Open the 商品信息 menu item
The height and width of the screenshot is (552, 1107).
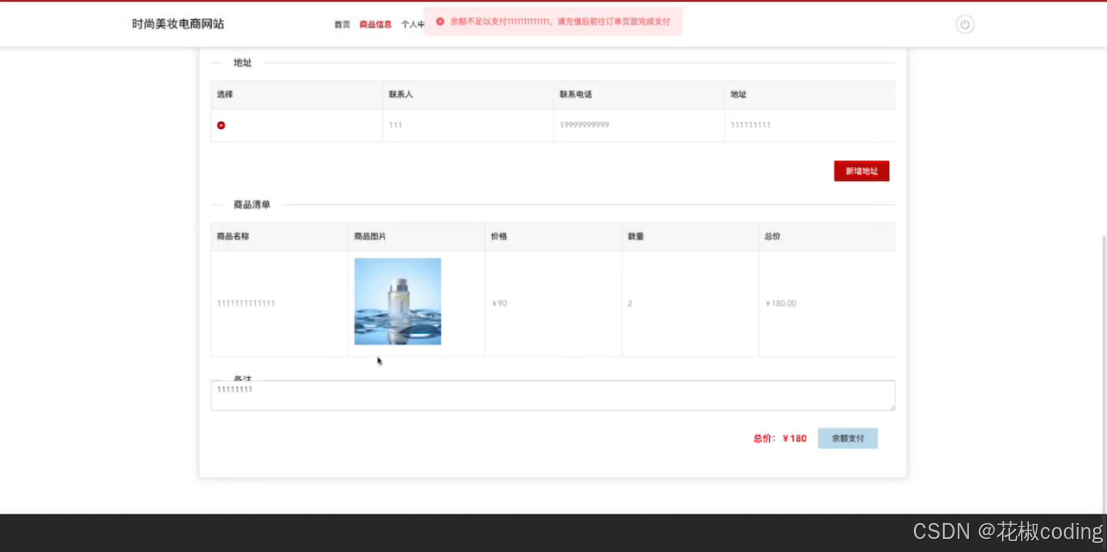click(375, 25)
